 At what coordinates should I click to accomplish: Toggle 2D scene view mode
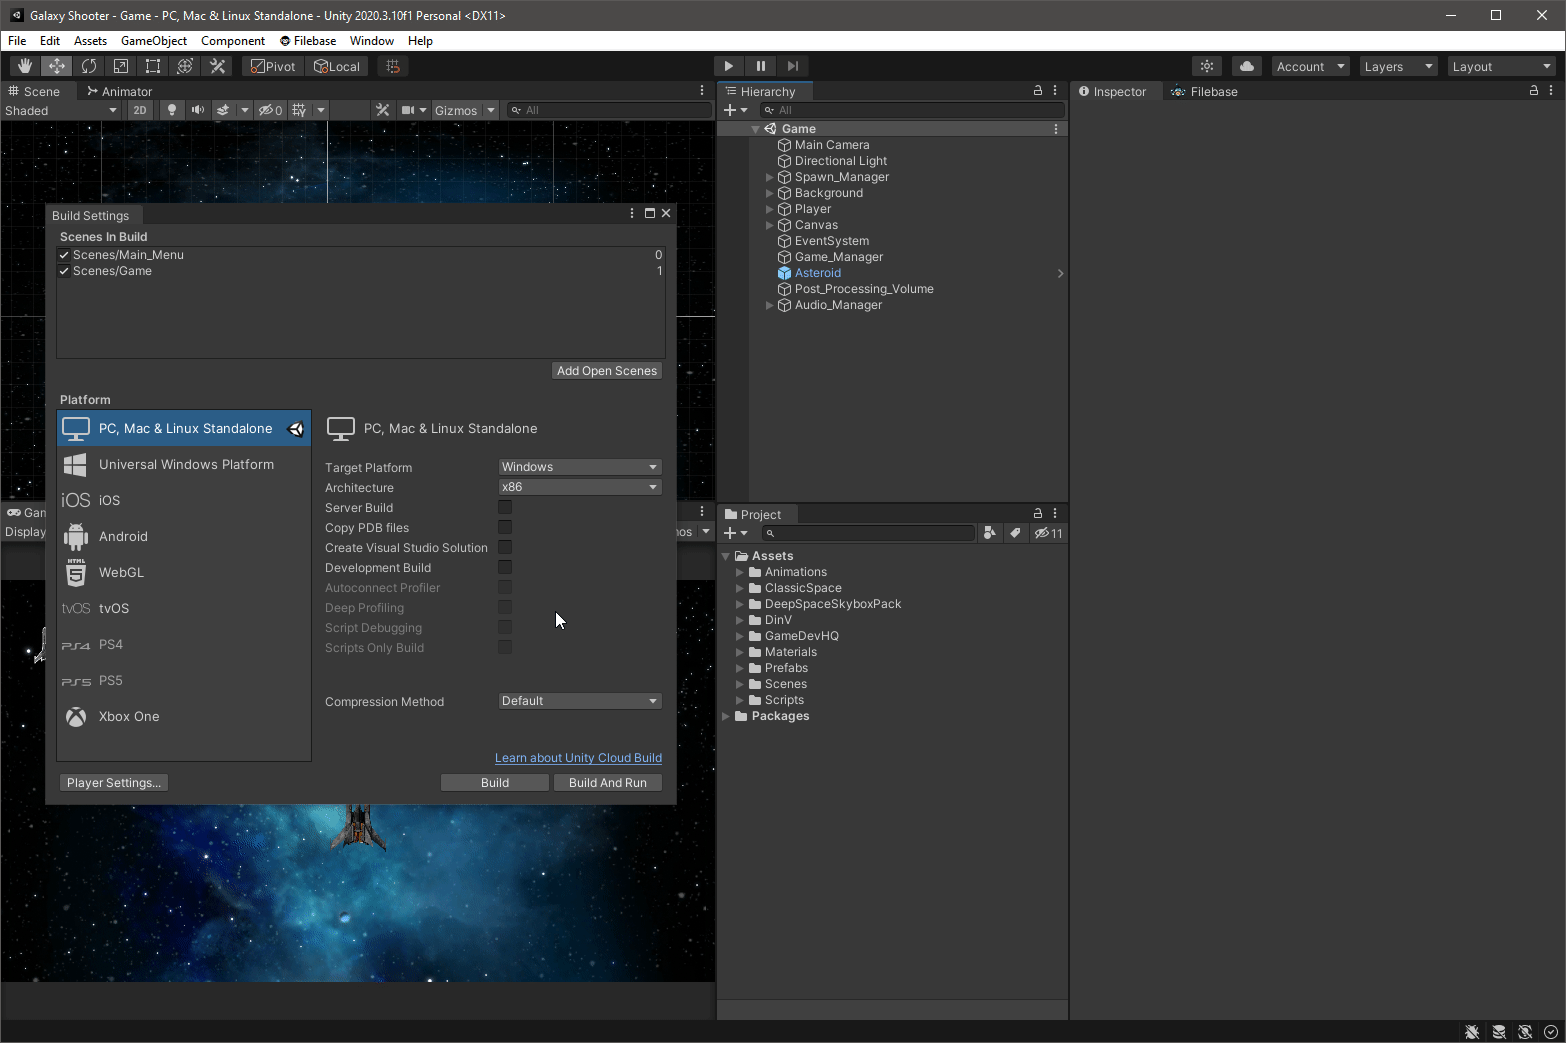click(140, 110)
